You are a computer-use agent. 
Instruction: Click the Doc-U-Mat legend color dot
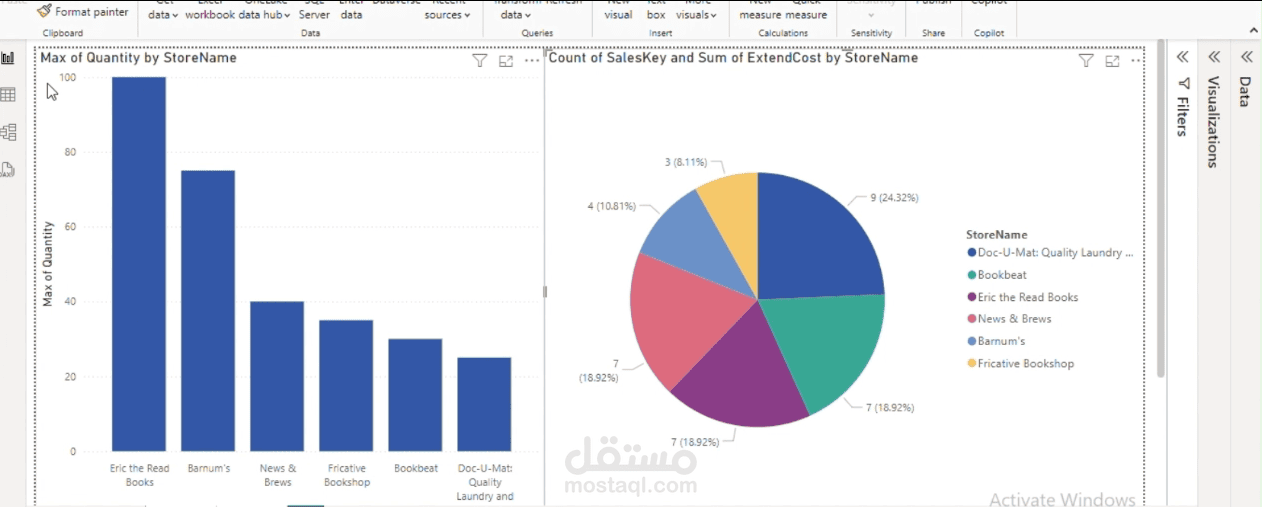971,253
